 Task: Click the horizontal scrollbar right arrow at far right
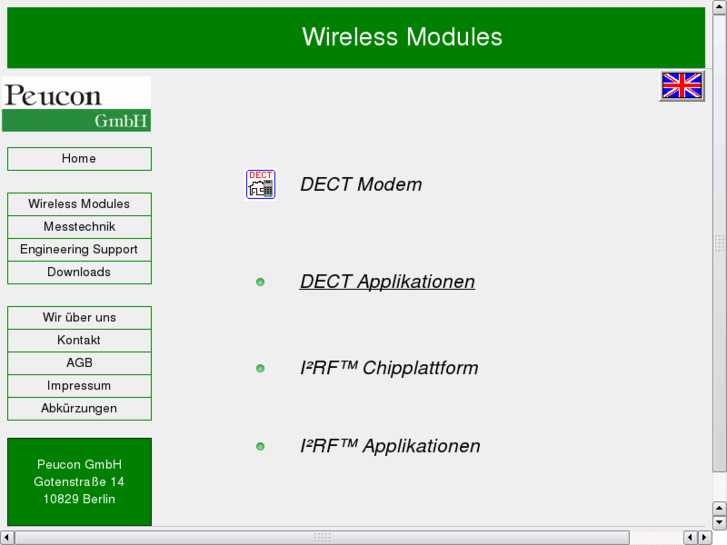tap(705, 538)
